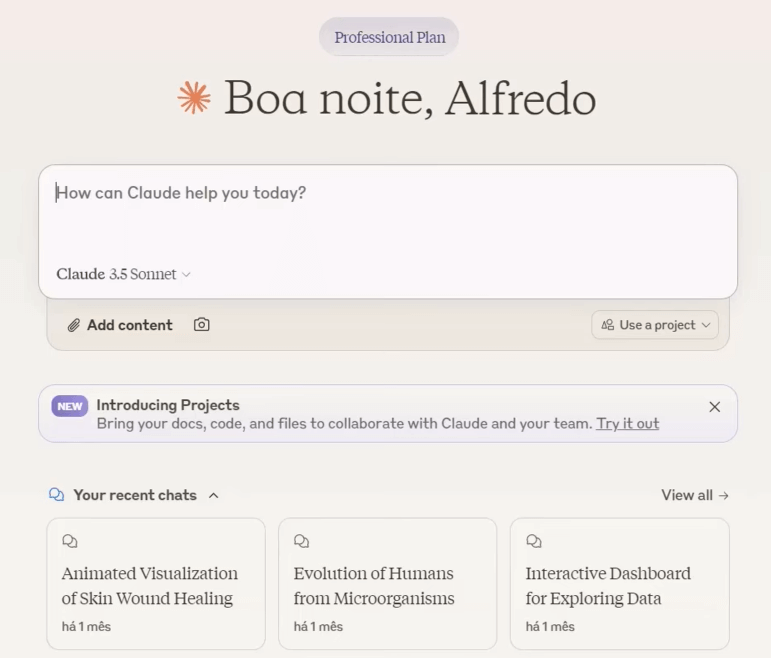Click chat icon on Interactive Dashboard card
Image resolution: width=771 pixels, height=658 pixels.
point(534,541)
